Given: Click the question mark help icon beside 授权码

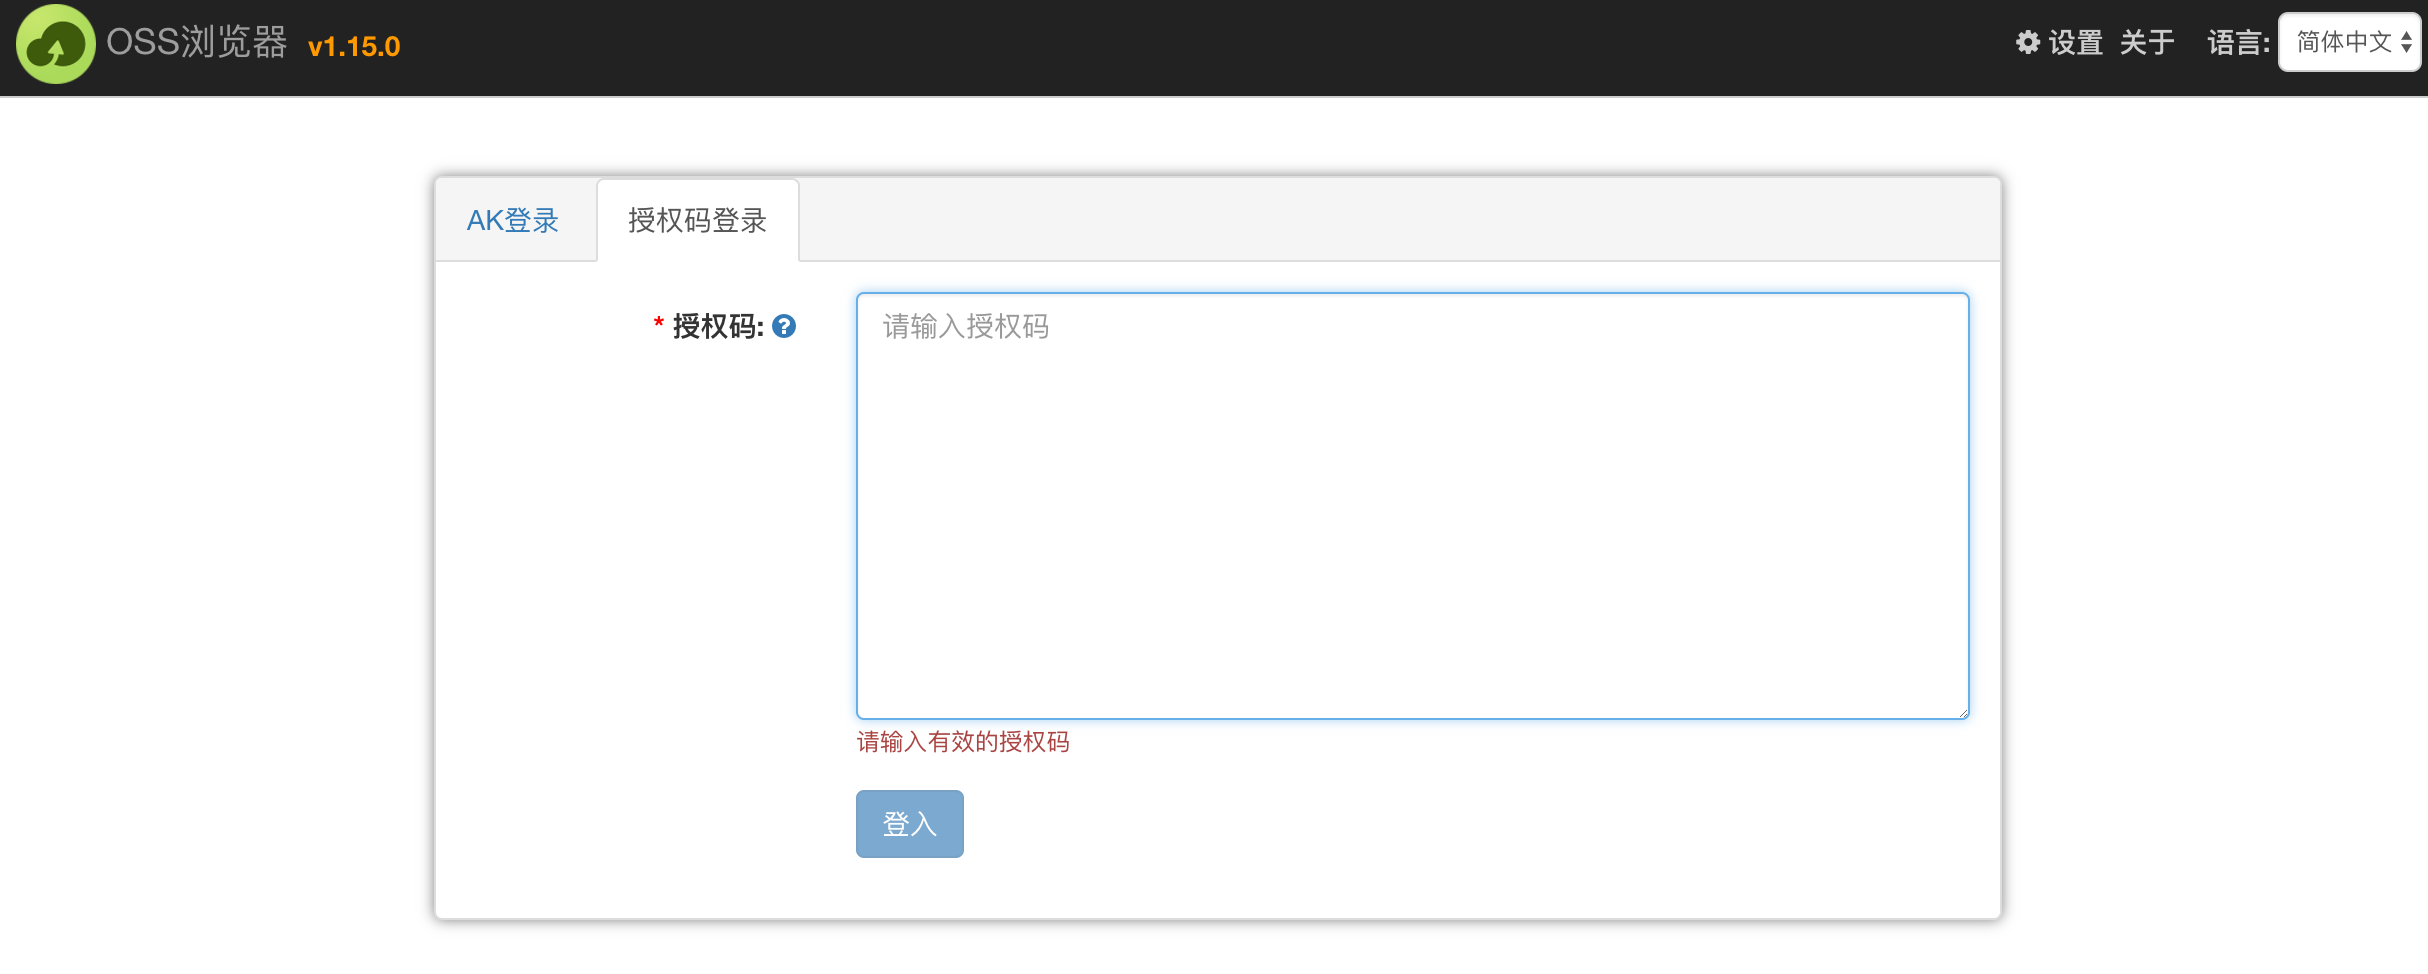Looking at the screenshot, I should 785,326.
